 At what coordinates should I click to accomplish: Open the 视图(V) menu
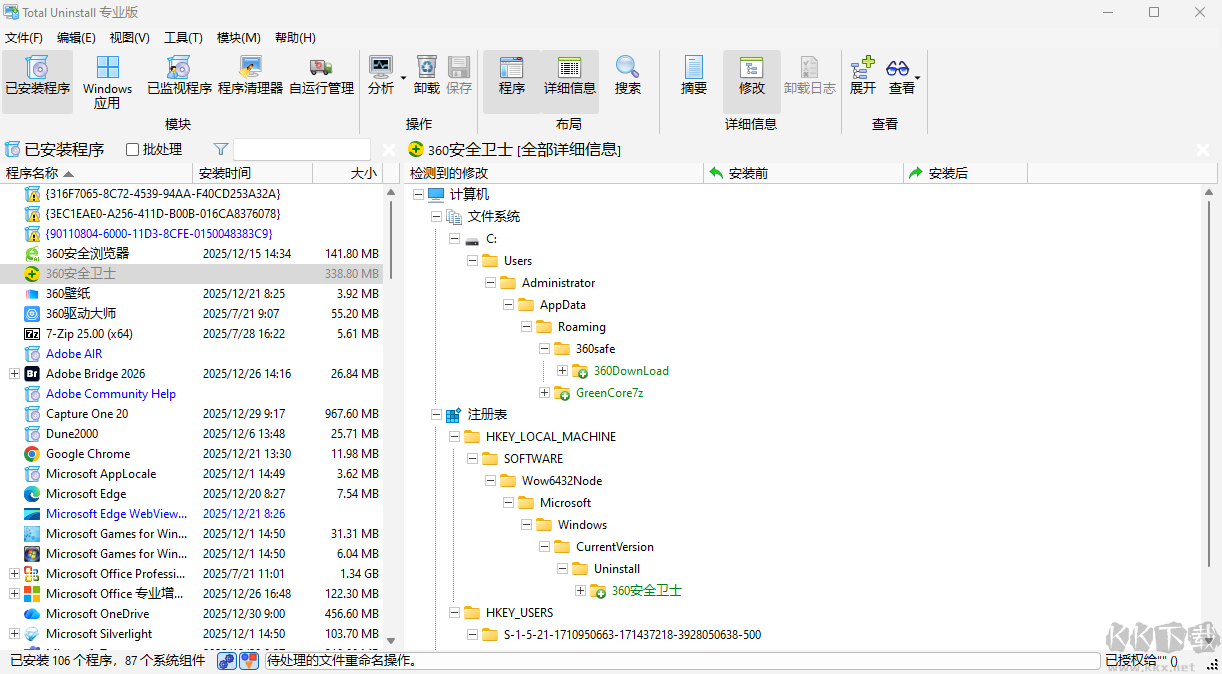pyautogui.click(x=130, y=38)
